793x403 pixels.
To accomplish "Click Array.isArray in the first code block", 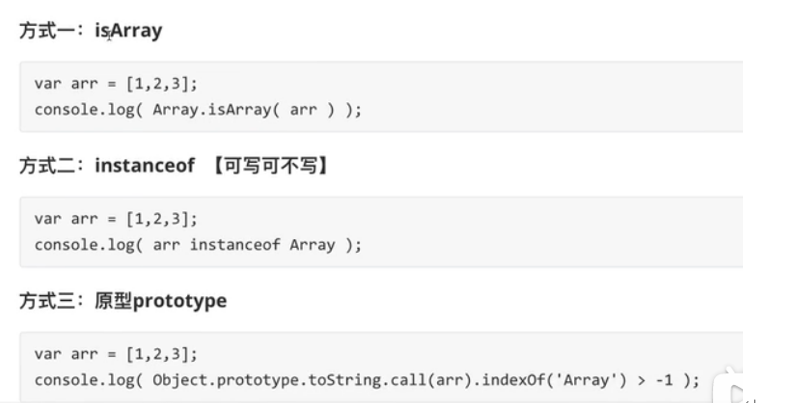I will (213, 109).
